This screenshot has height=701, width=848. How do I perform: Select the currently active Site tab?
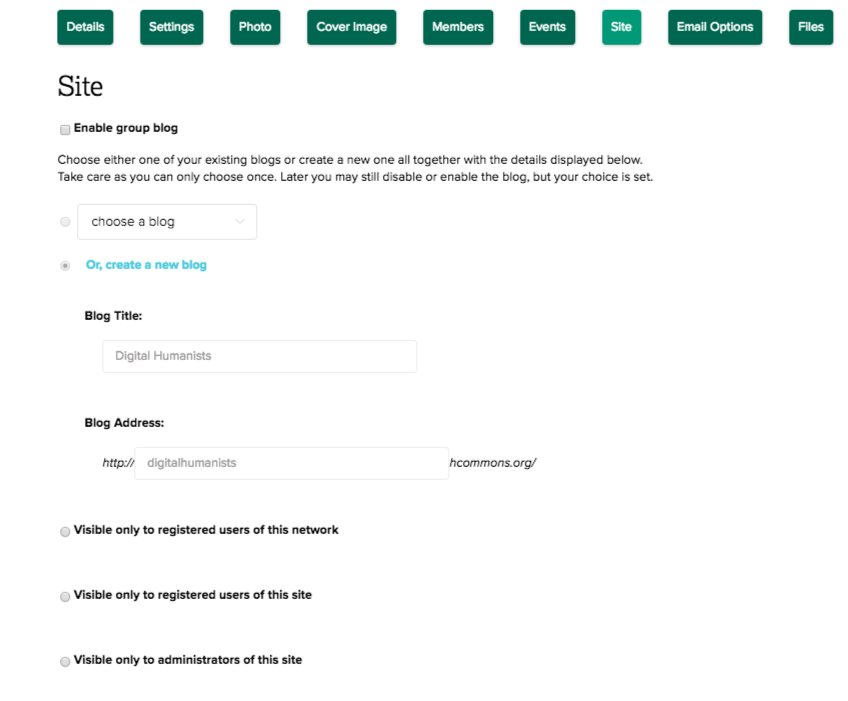621,27
